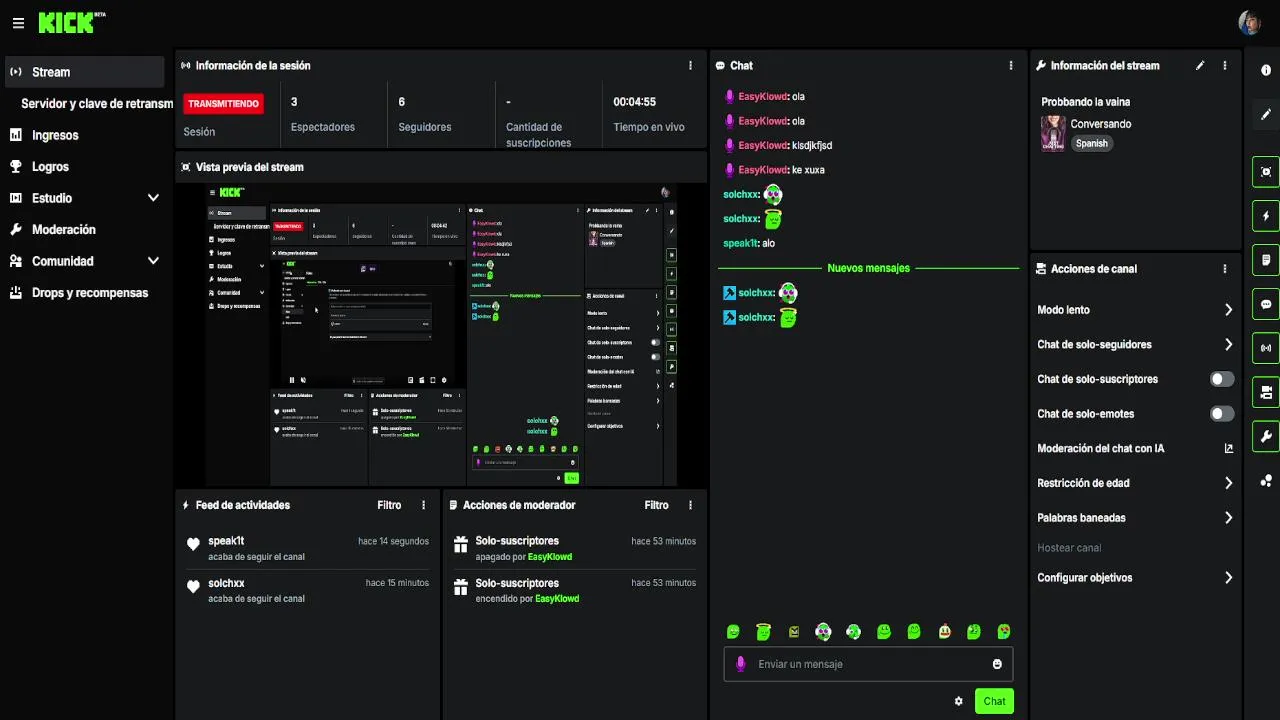
Task: Click the pencil icon in right sidebar
Action: pyautogui.click(x=1266, y=115)
